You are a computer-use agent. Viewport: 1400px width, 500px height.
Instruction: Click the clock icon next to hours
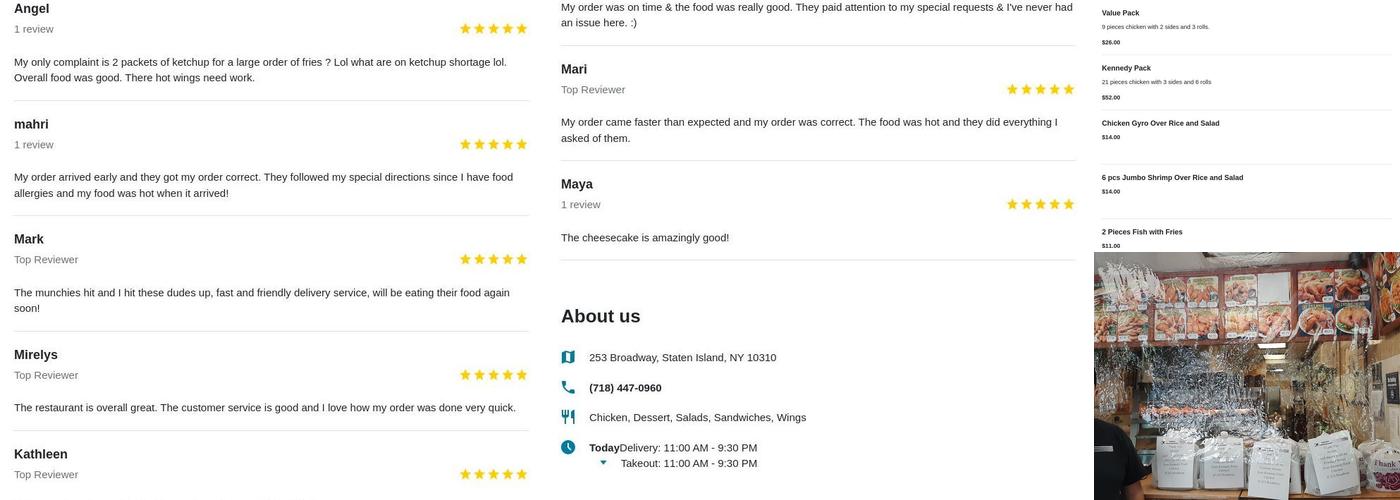(568, 447)
